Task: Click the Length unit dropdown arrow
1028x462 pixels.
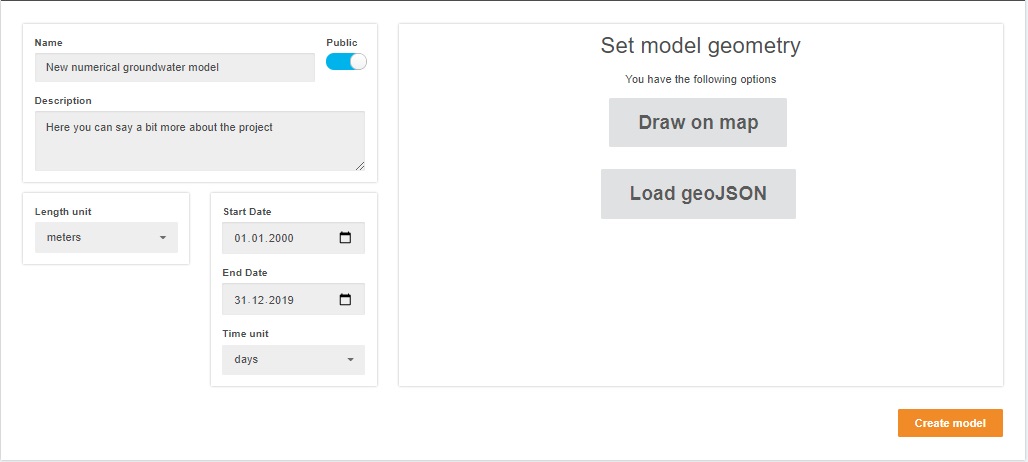Action: pyautogui.click(x=163, y=238)
